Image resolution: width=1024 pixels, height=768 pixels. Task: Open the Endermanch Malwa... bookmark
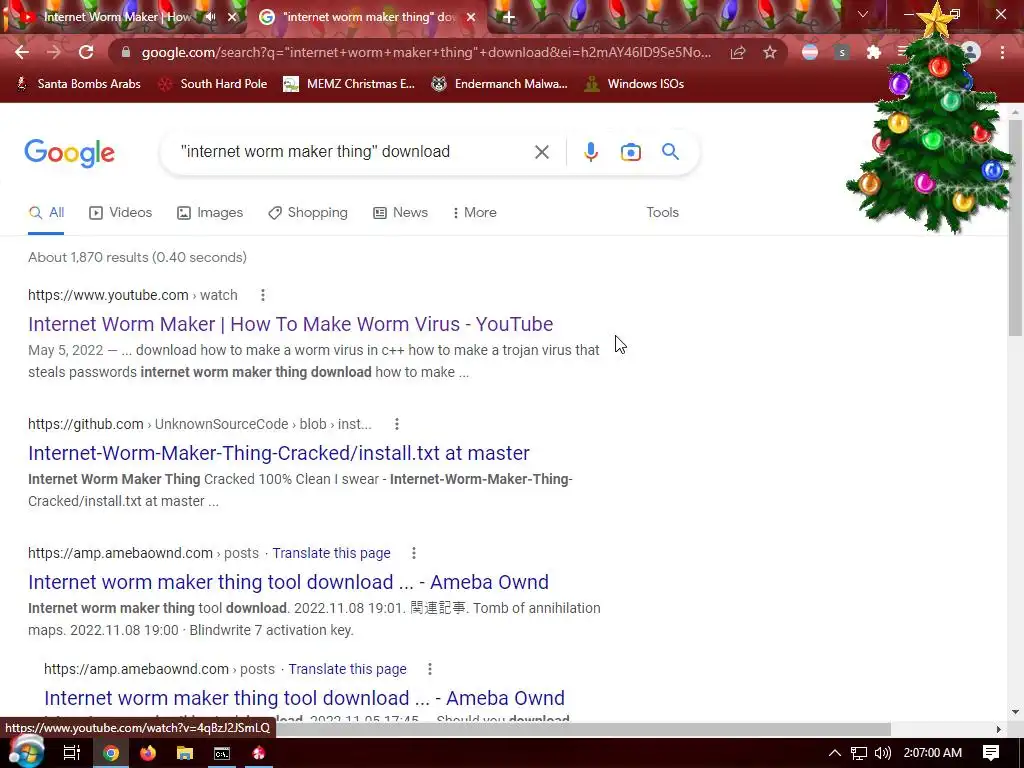[500, 84]
